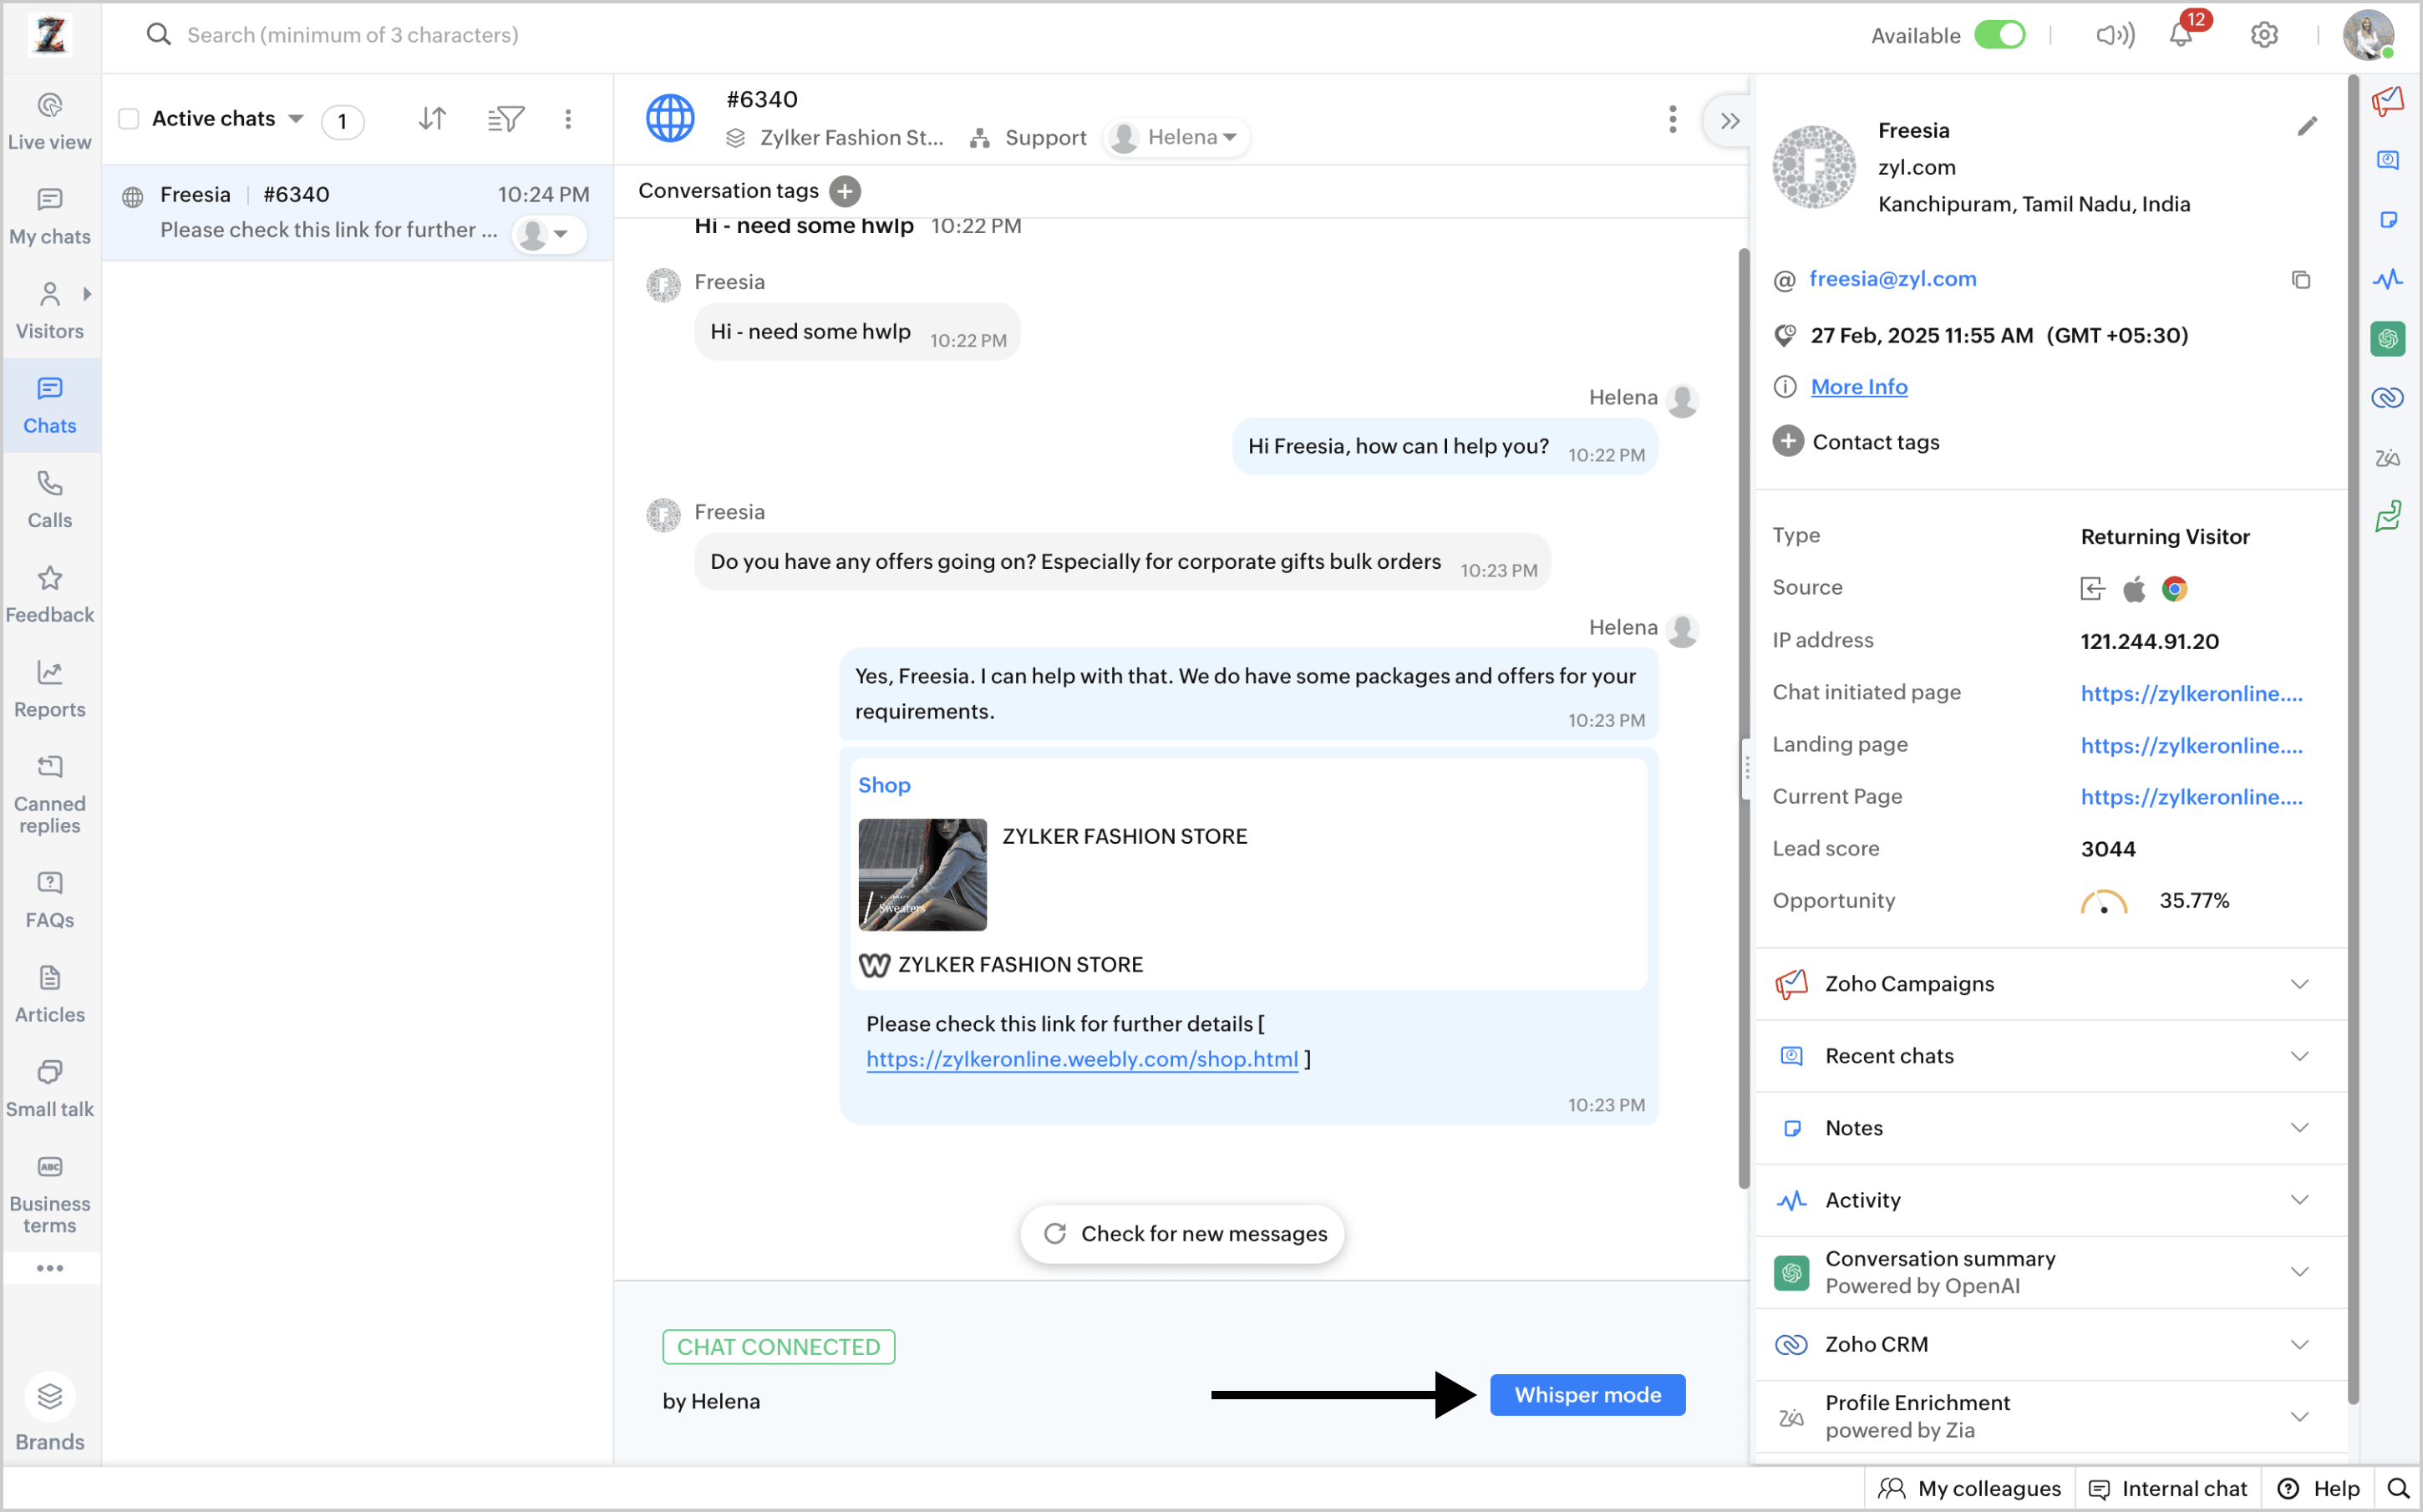Click the search input field
This screenshot has height=1512, width=2423.
pos(352,35)
